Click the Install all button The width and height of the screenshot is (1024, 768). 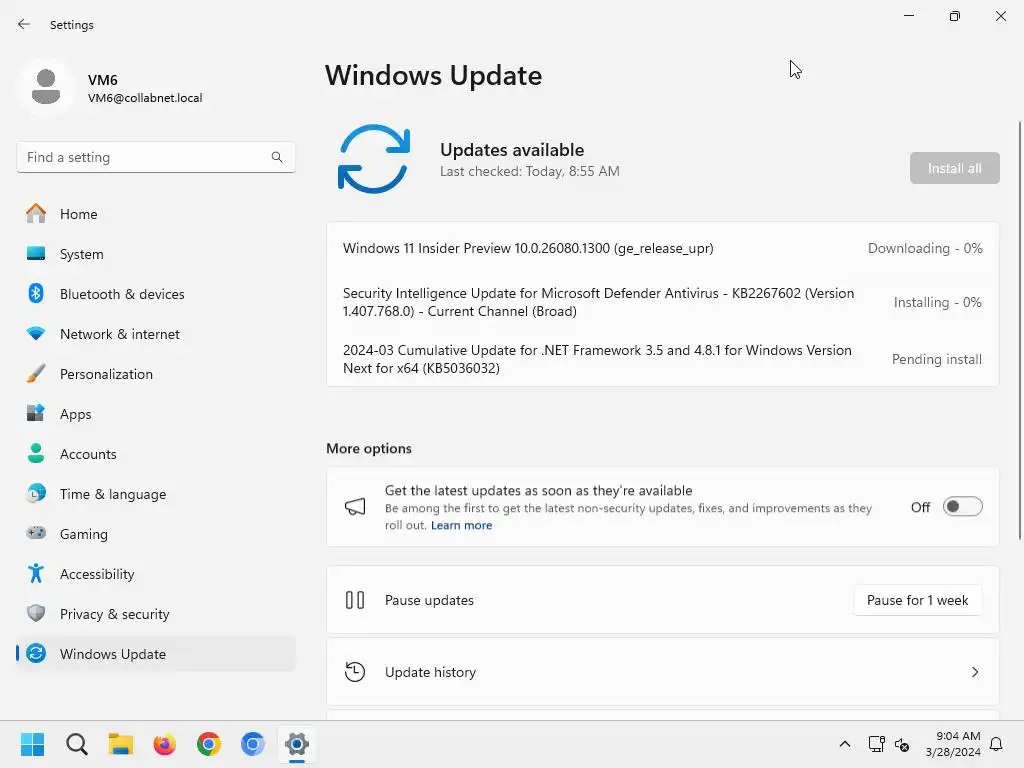(954, 168)
